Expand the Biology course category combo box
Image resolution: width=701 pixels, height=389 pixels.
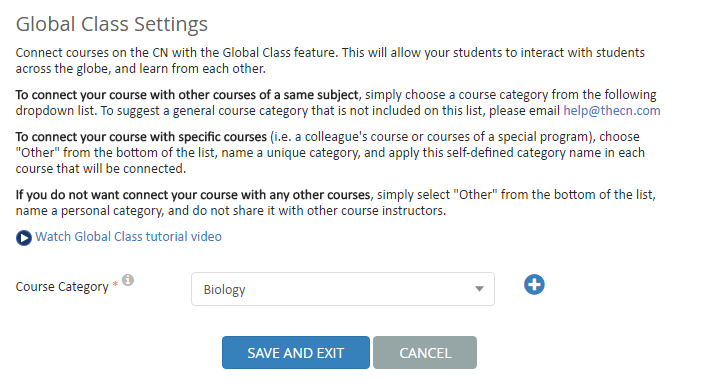point(343,289)
